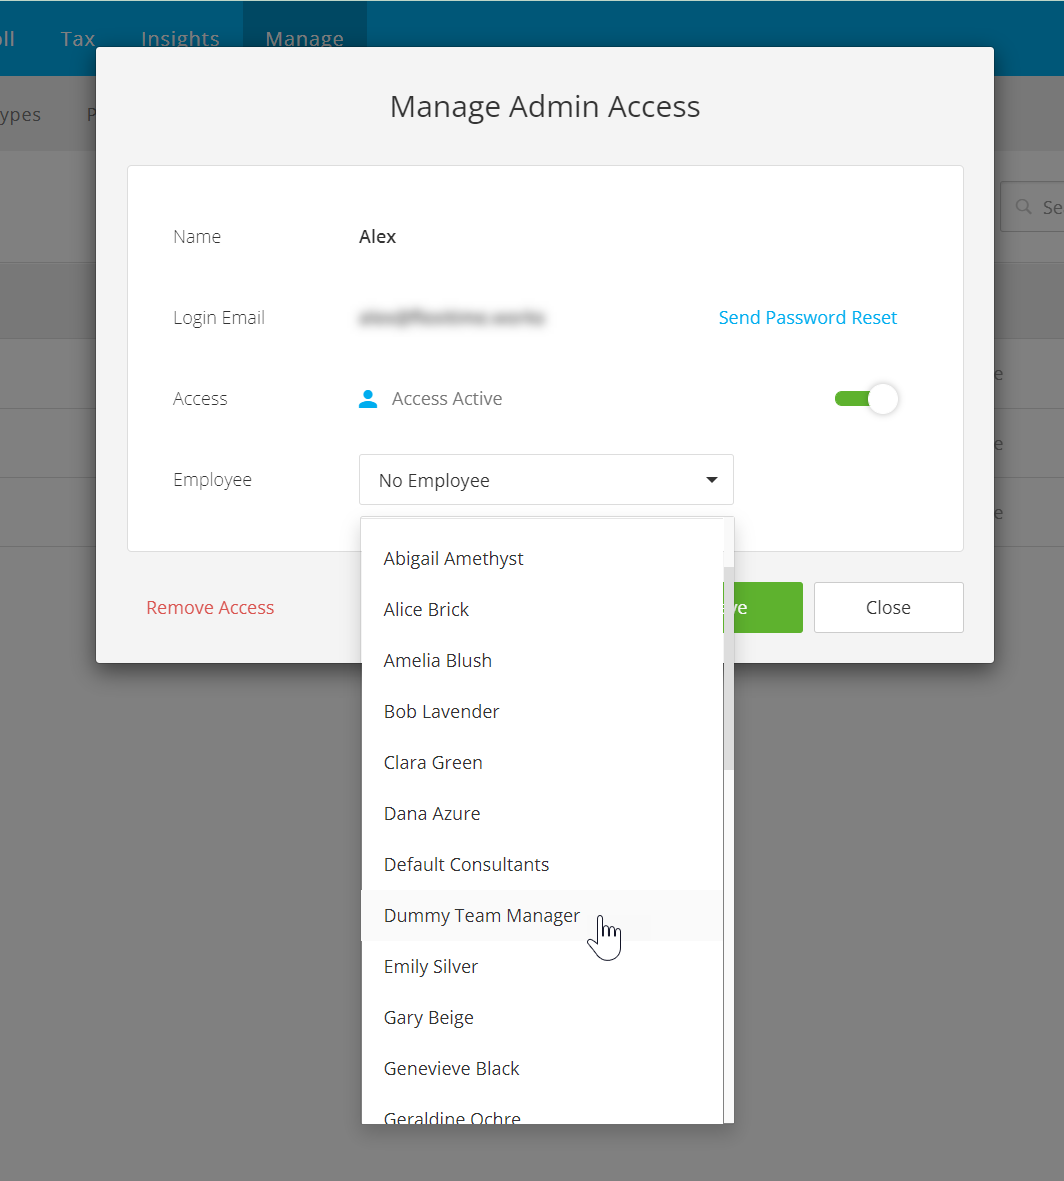
Task: Click the search magnifier icon behind dialog
Action: [x=1023, y=206]
